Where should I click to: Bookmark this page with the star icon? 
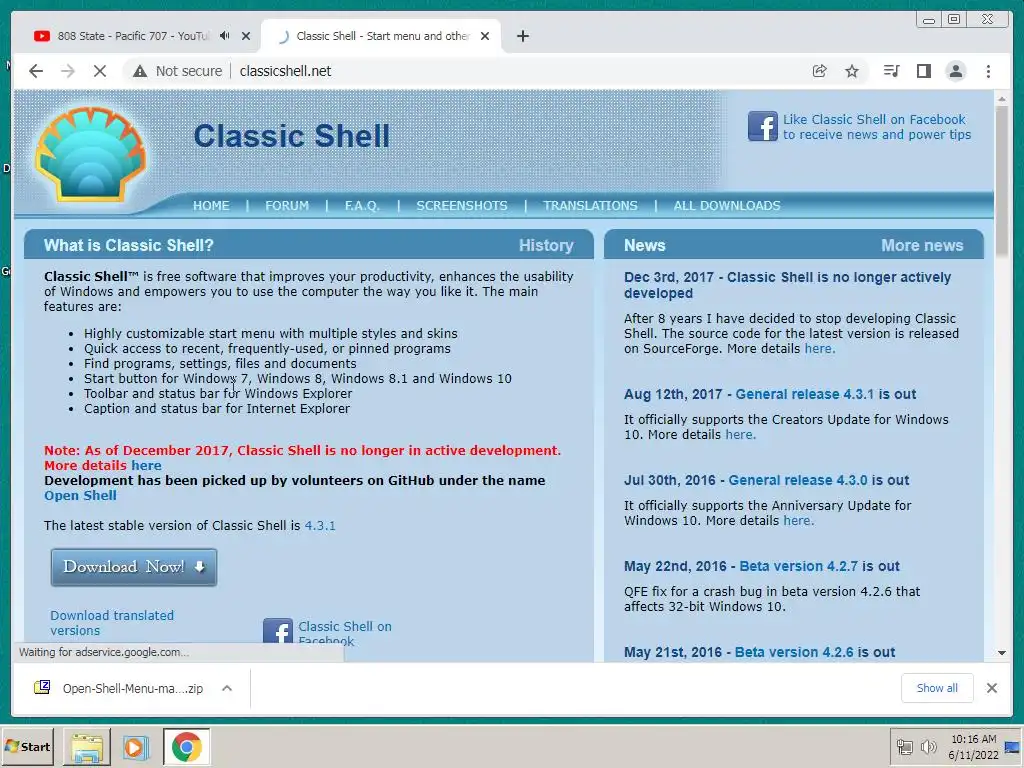tap(852, 71)
